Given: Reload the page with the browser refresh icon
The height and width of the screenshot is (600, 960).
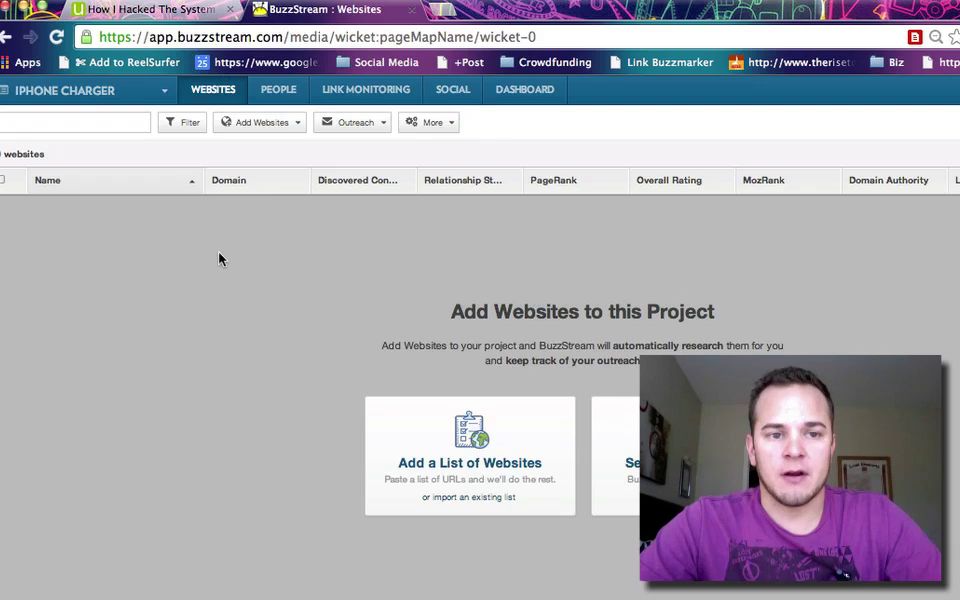Looking at the screenshot, I should [56, 37].
